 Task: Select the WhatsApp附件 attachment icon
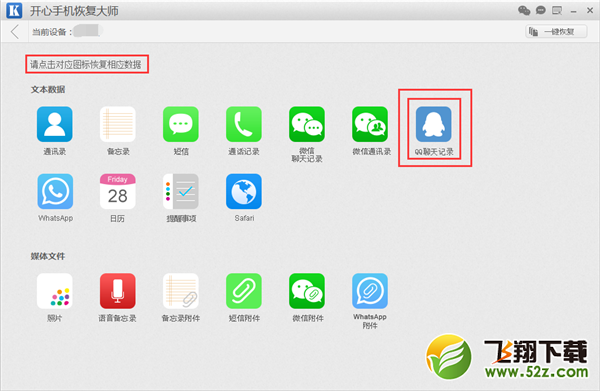coord(370,291)
